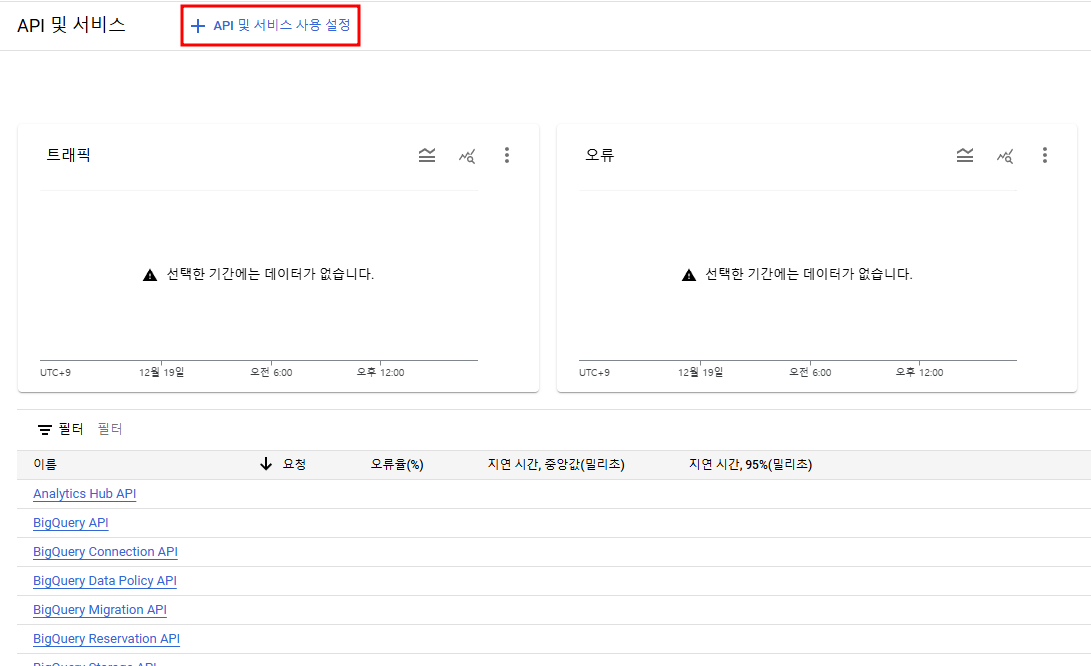Click the 필터 filter icon
The image size is (1091, 666).
coord(45,429)
